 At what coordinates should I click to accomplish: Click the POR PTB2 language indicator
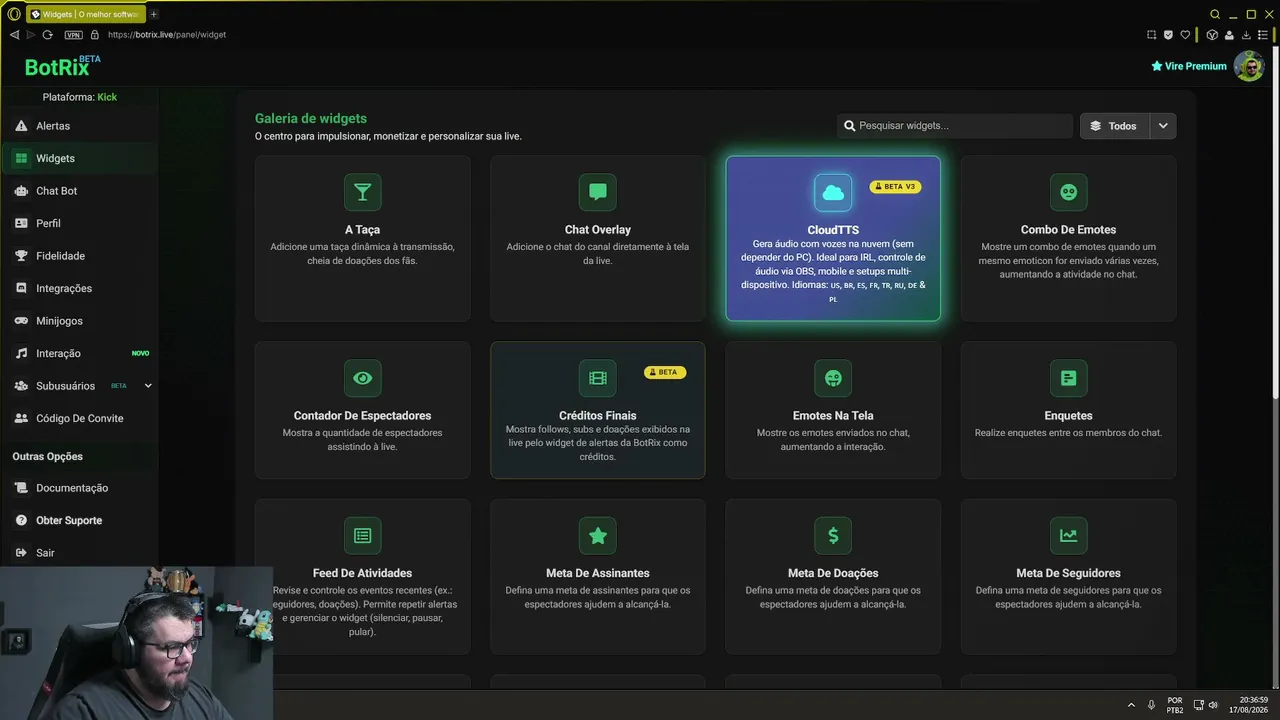[1175, 705]
